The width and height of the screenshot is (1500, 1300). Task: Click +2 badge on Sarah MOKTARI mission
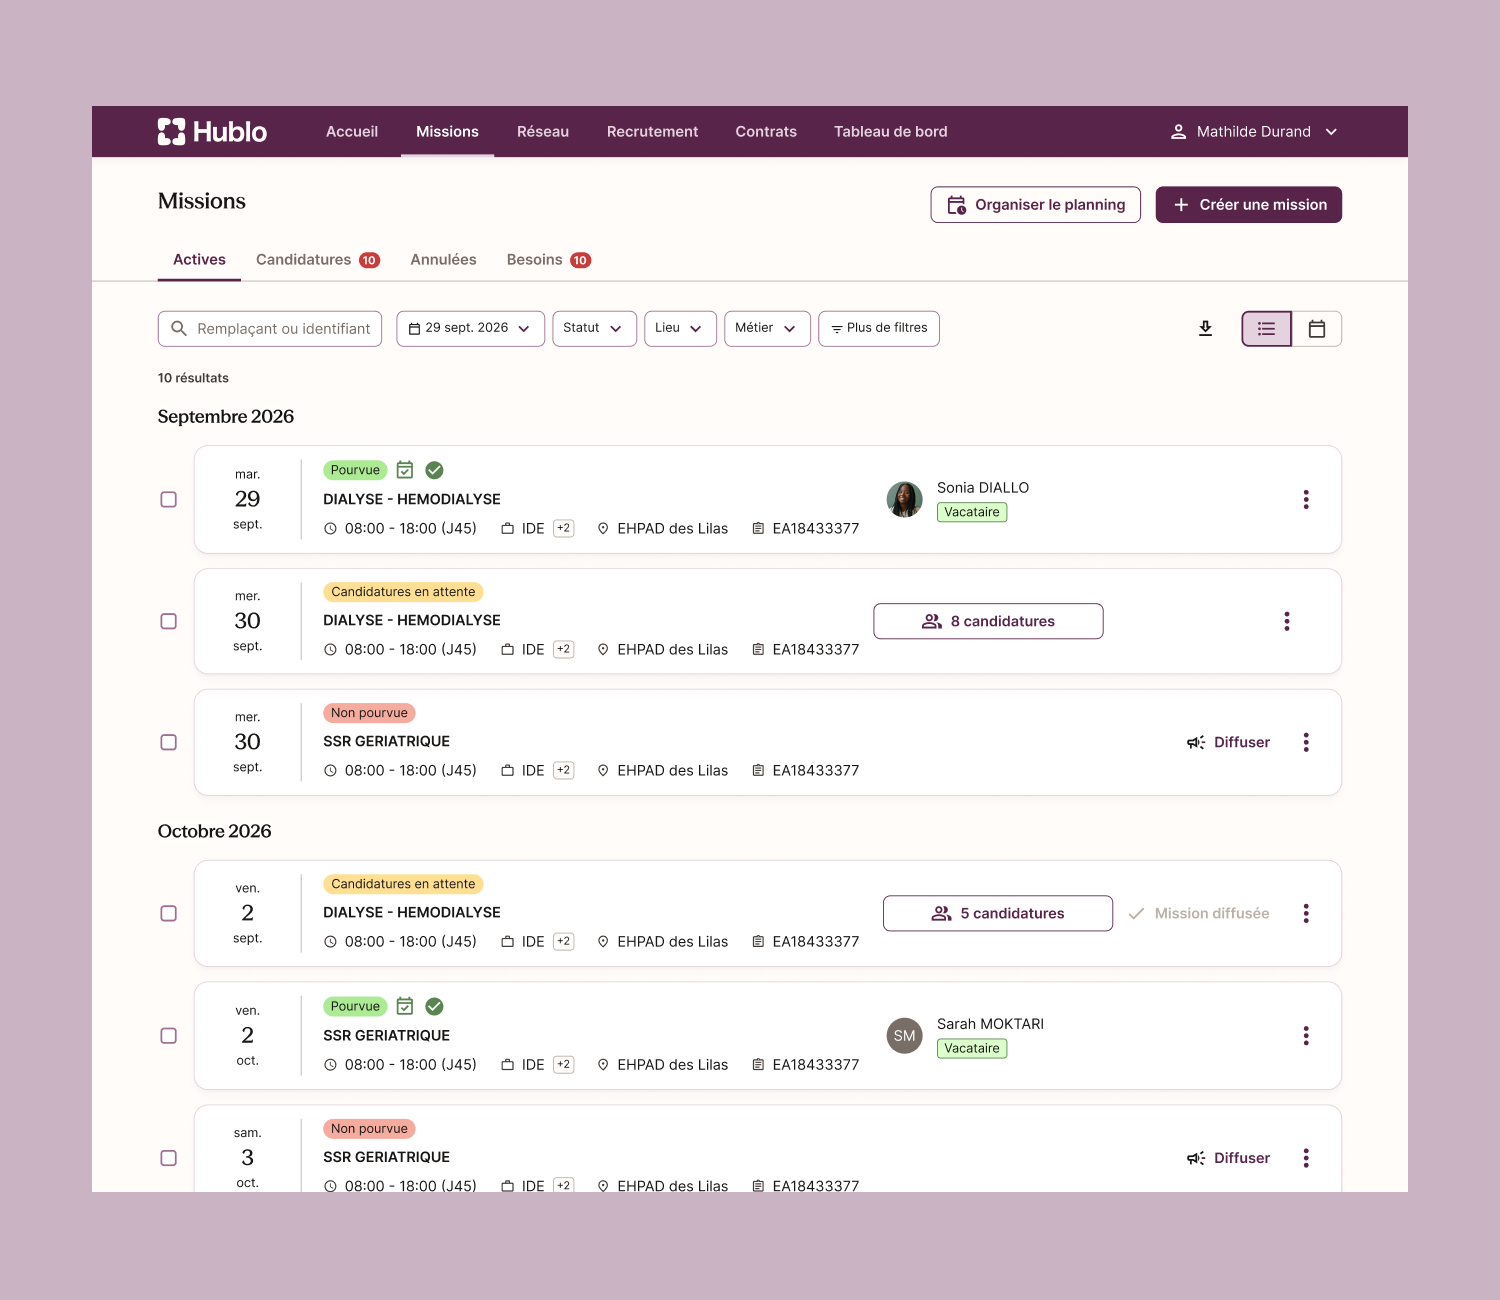coord(564,1064)
